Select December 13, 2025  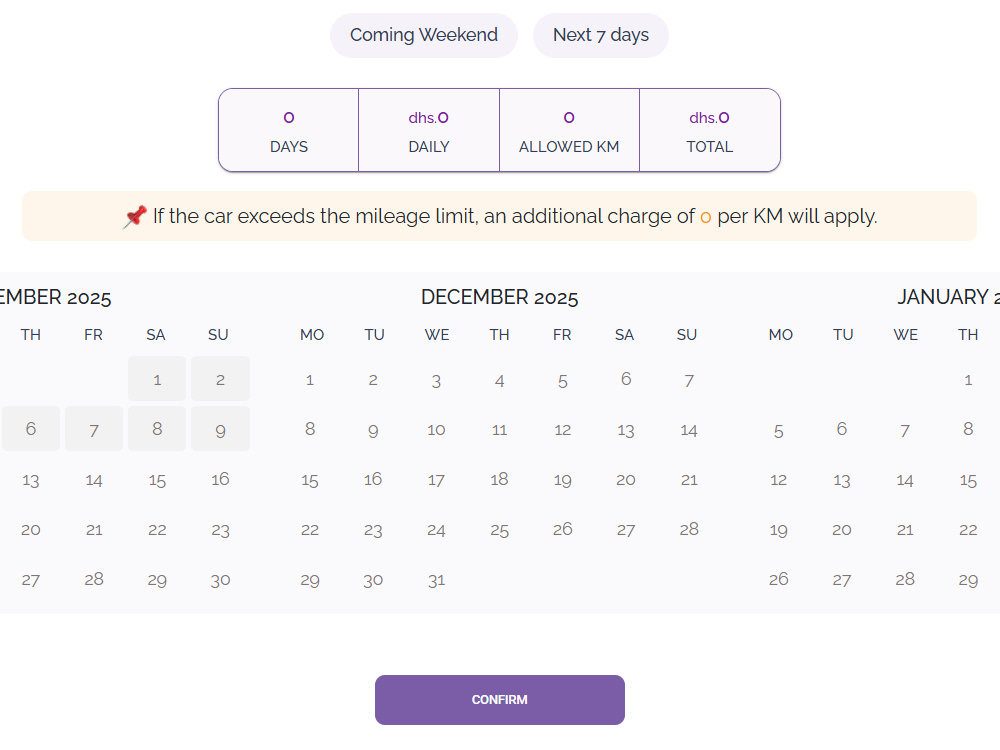click(626, 429)
